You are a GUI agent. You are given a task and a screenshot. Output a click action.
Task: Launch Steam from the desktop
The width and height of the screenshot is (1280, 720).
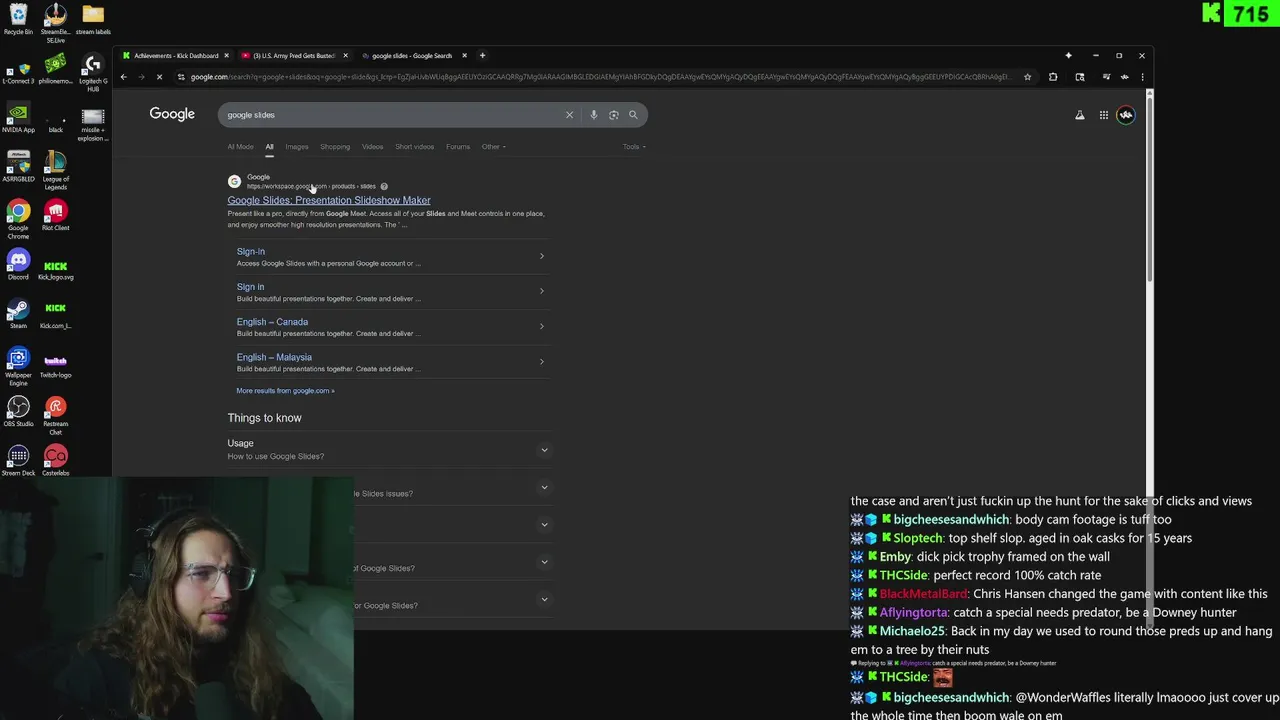pyautogui.click(x=18, y=313)
